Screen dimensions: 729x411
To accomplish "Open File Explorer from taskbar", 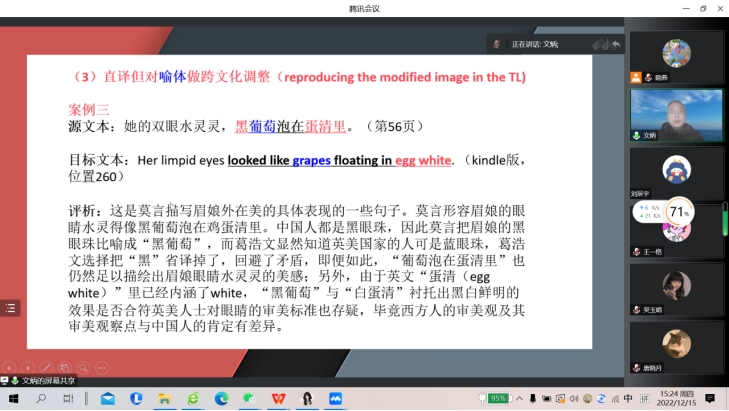I will [x=164, y=398].
